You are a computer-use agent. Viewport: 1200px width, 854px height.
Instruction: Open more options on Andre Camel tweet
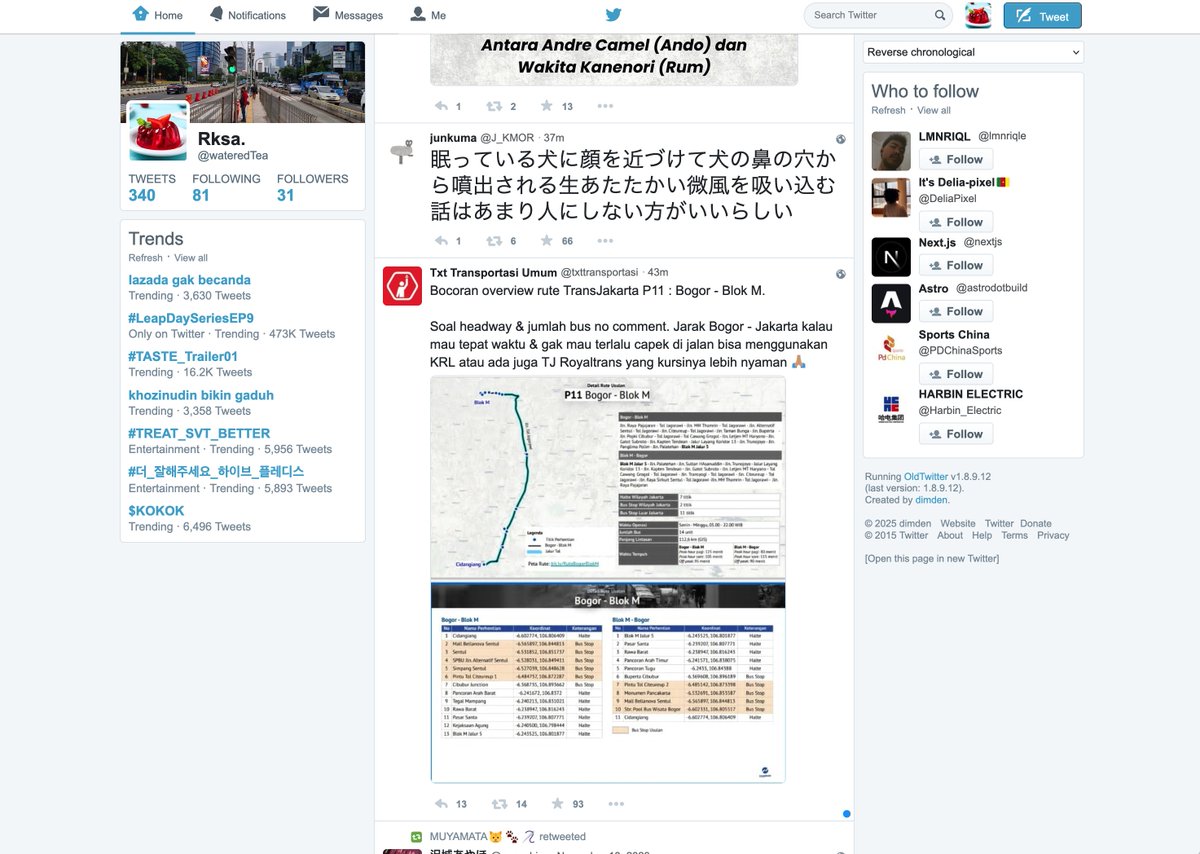(605, 106)
